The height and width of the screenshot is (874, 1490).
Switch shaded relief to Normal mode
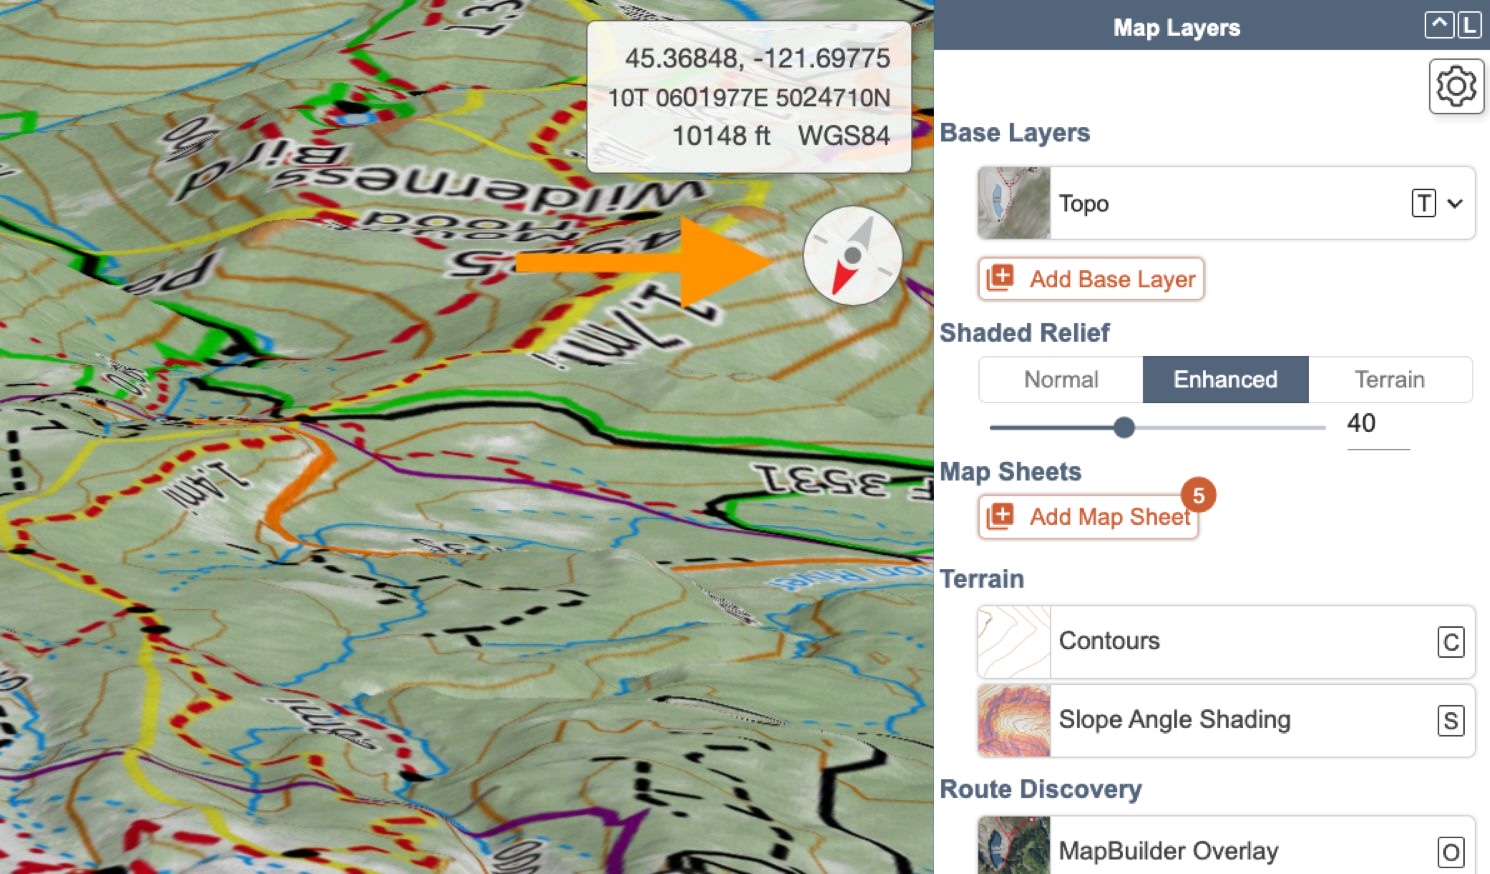[1060, 379]
